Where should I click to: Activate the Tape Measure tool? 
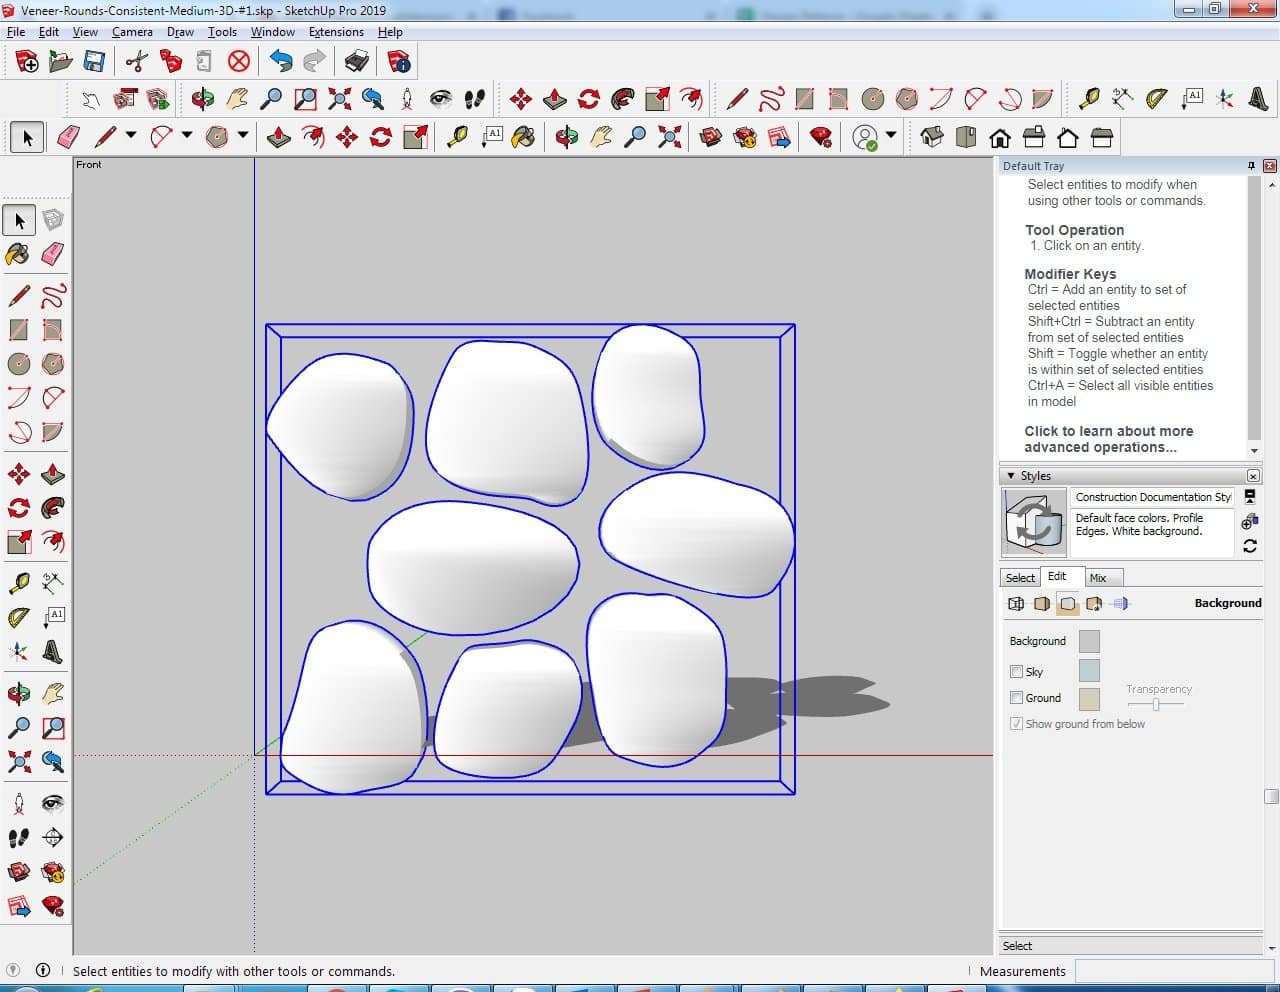[18, 583]
